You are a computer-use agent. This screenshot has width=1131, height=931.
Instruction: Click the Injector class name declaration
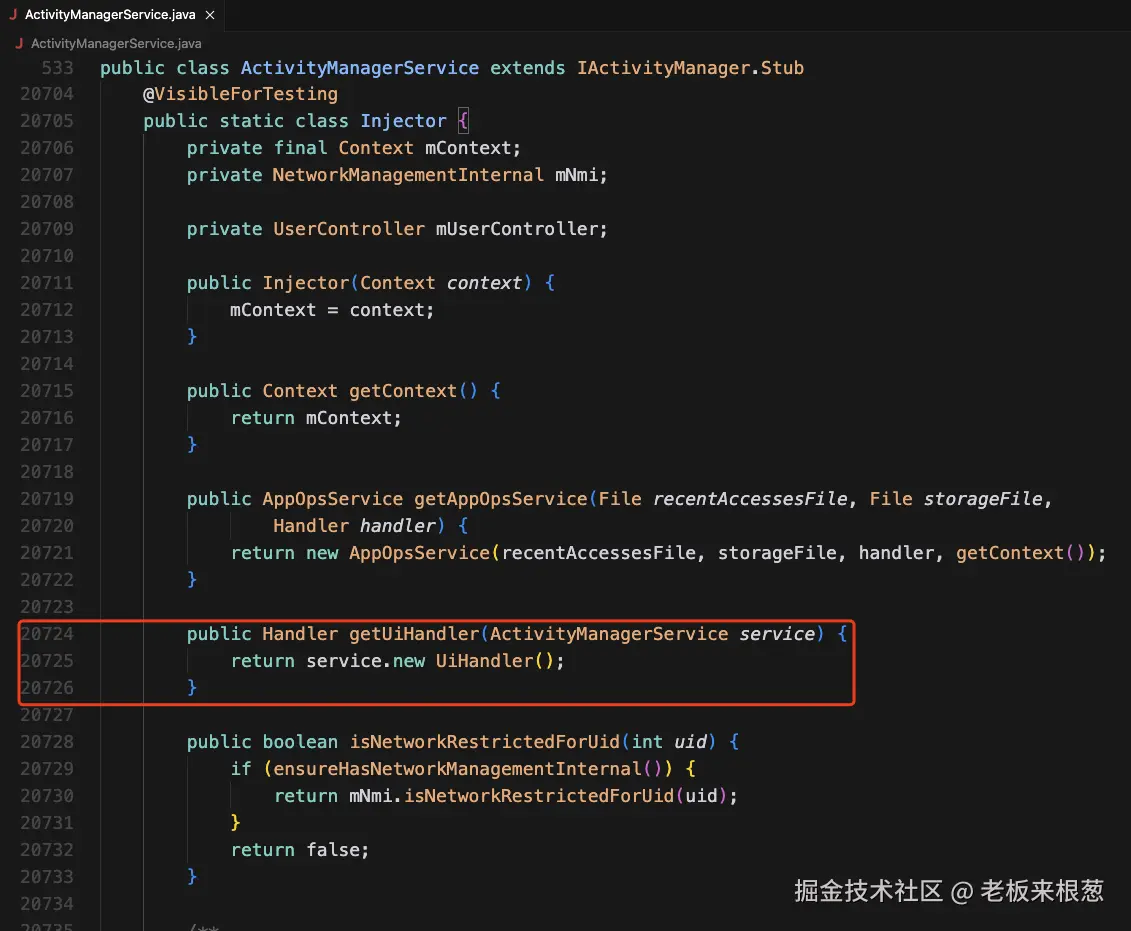(x=403, y=120)
